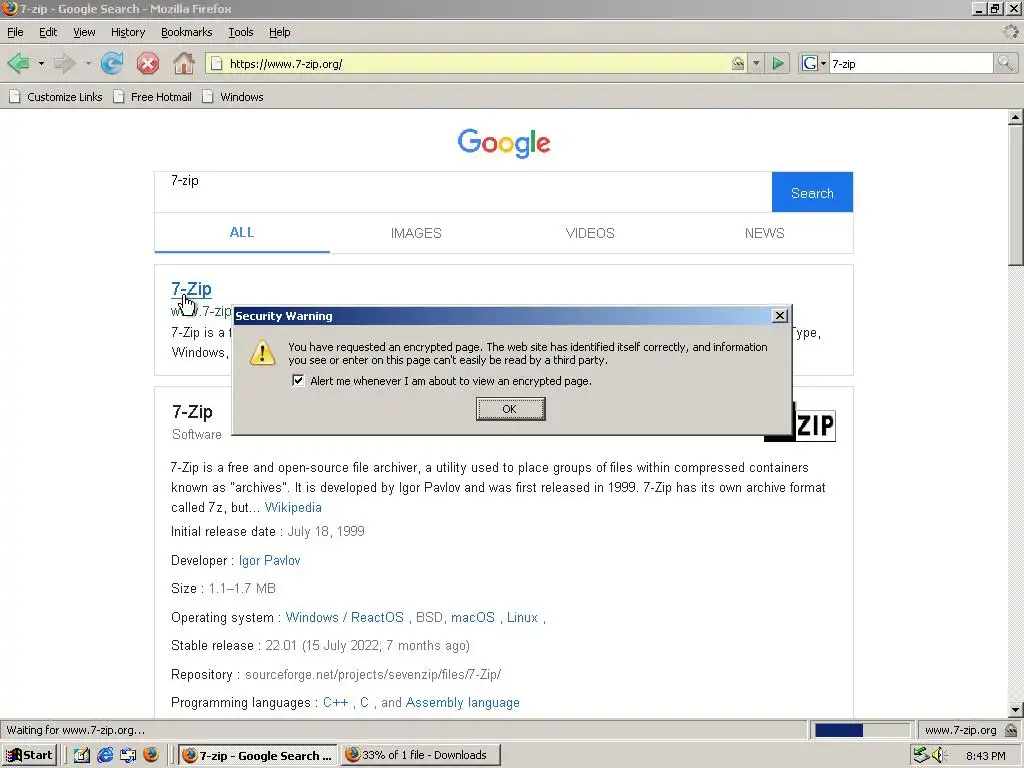Open the Bookmarks menu
Viewport: 1024px width, 768px height.
pos(186,32)
